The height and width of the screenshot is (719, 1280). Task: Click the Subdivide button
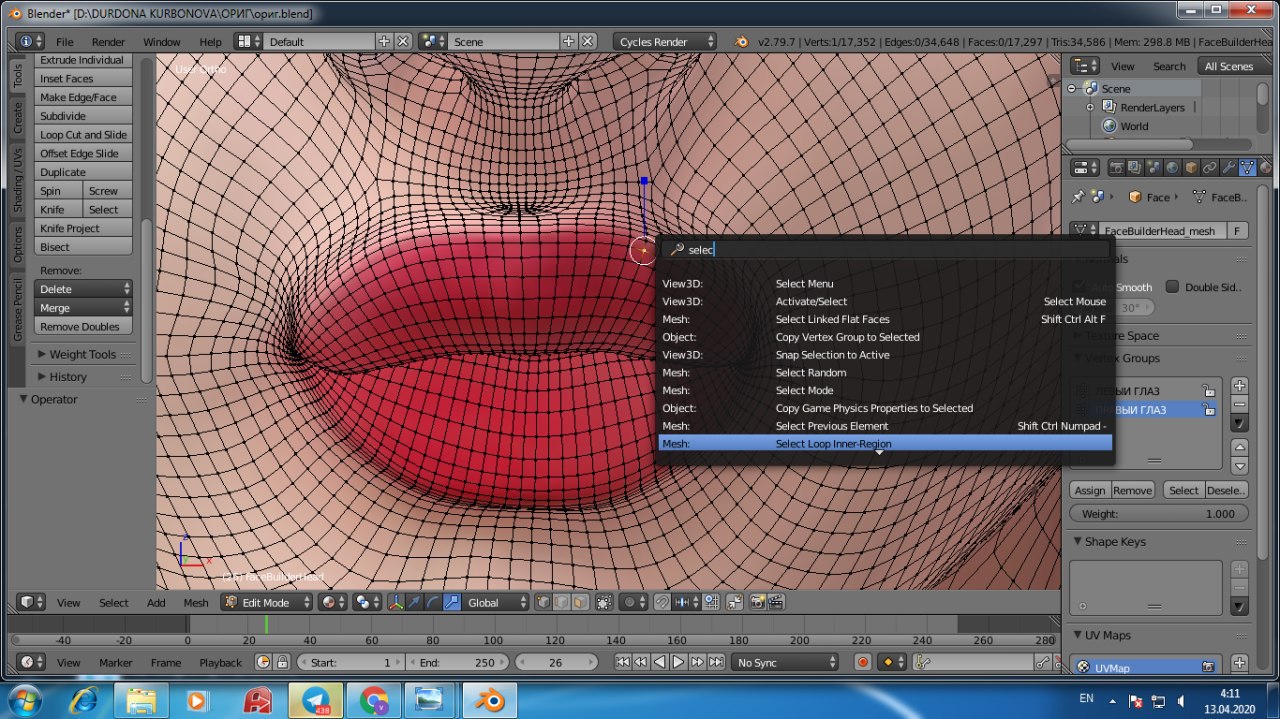[x=83, y=116]
